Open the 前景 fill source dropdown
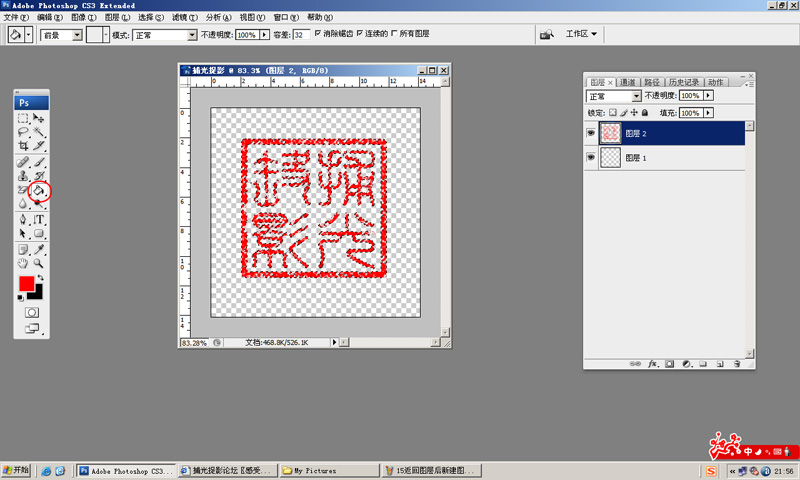The image size is (800, 480). click(x=77, y=35)
